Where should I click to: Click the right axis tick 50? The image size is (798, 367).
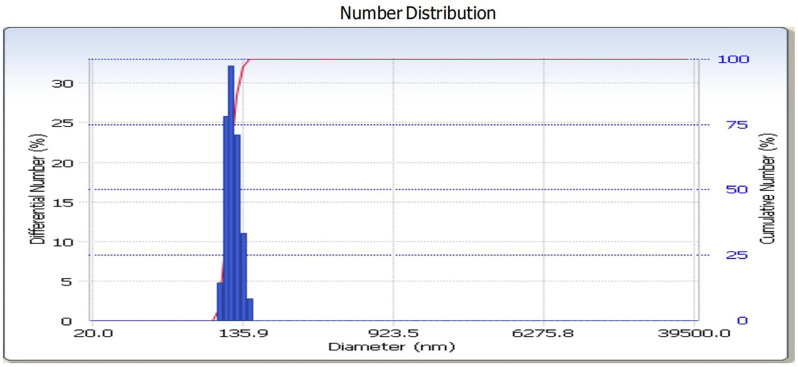point(737,189)
